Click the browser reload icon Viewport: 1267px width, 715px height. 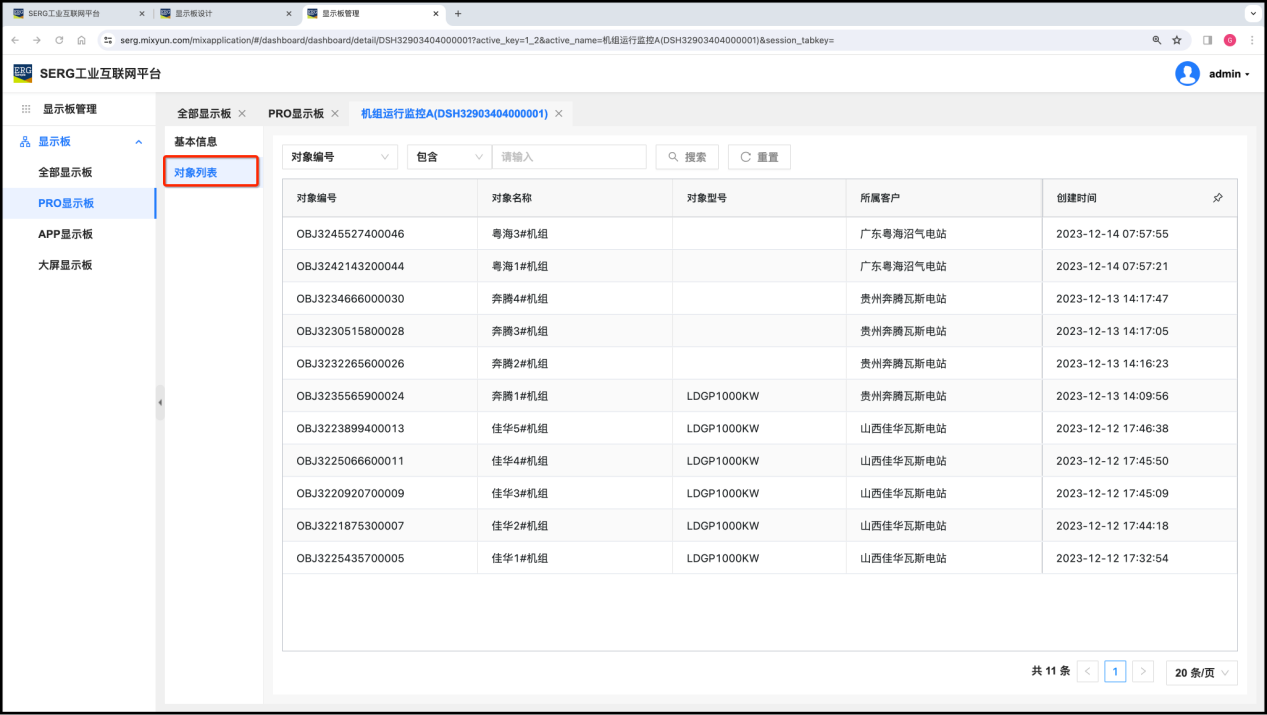tap(59, 40)
